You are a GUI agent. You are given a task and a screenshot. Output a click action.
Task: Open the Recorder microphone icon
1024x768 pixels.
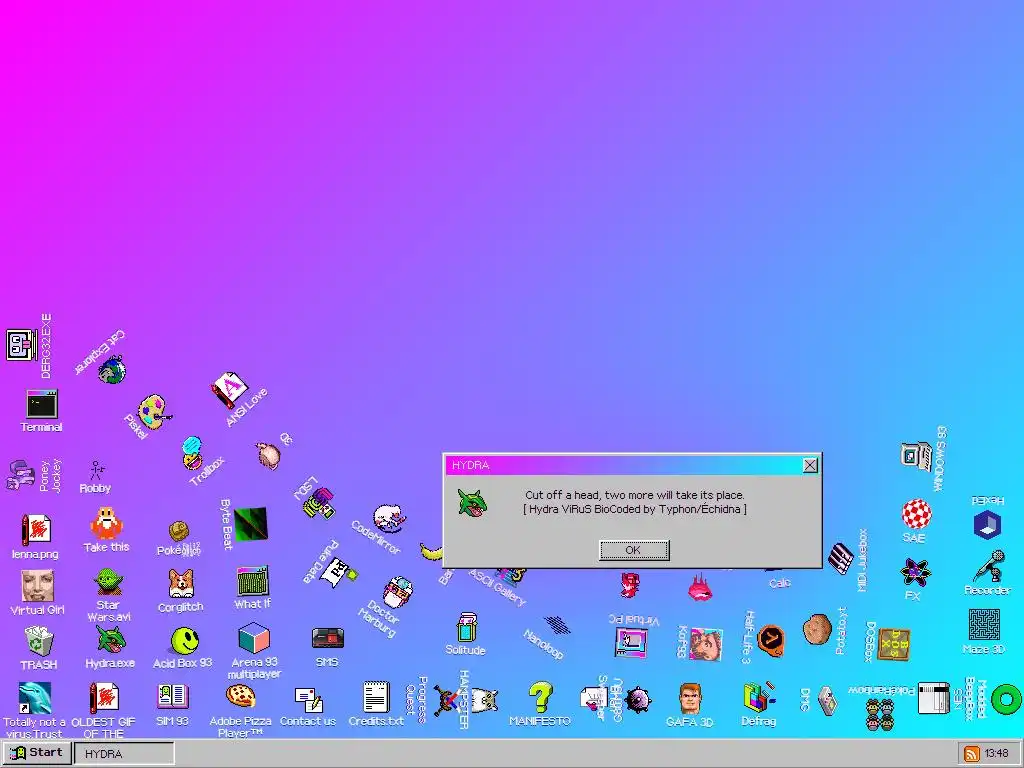click(989, 566)
